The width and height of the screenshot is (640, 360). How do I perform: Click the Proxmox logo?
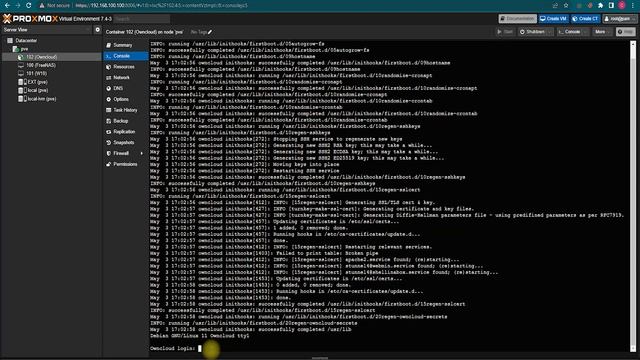point(30,19)
